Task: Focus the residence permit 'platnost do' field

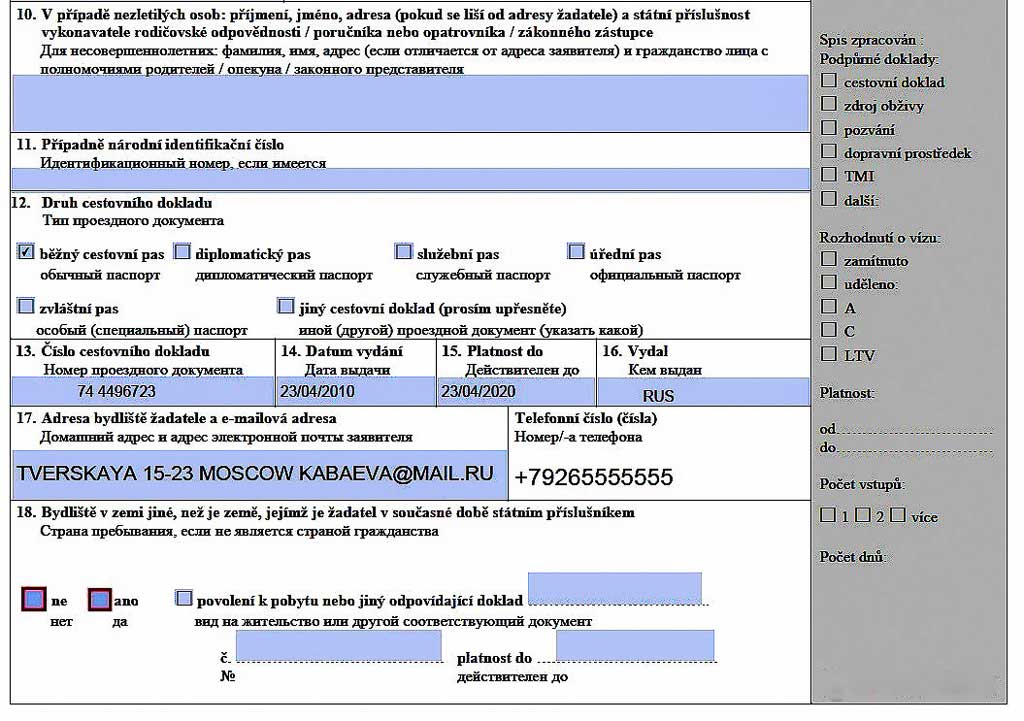Action: [x=635, y=646]
